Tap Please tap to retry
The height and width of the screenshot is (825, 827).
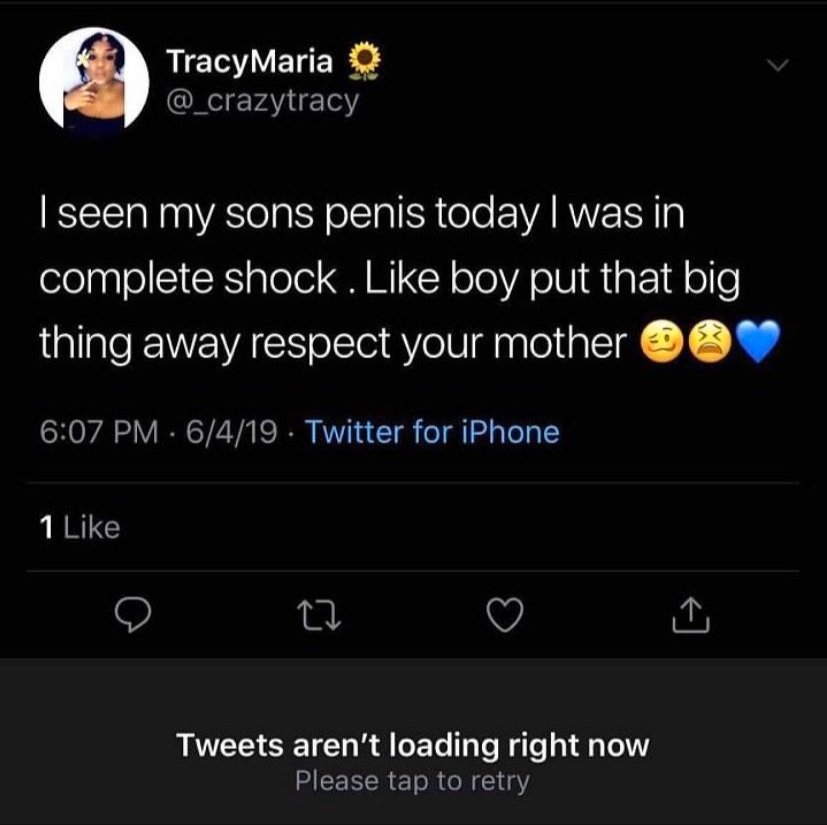[x=412, y=780]
